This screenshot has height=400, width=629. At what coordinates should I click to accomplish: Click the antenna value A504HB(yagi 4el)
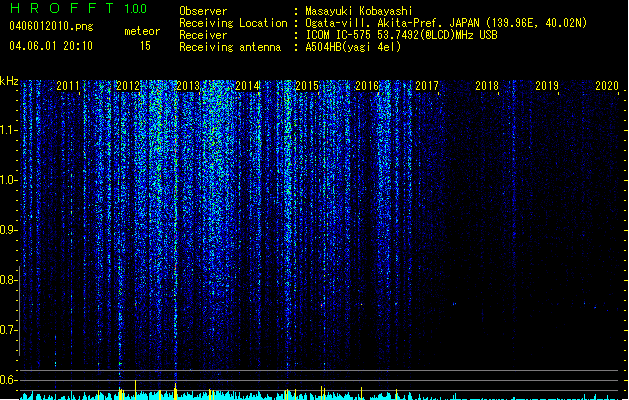(353, 47)
